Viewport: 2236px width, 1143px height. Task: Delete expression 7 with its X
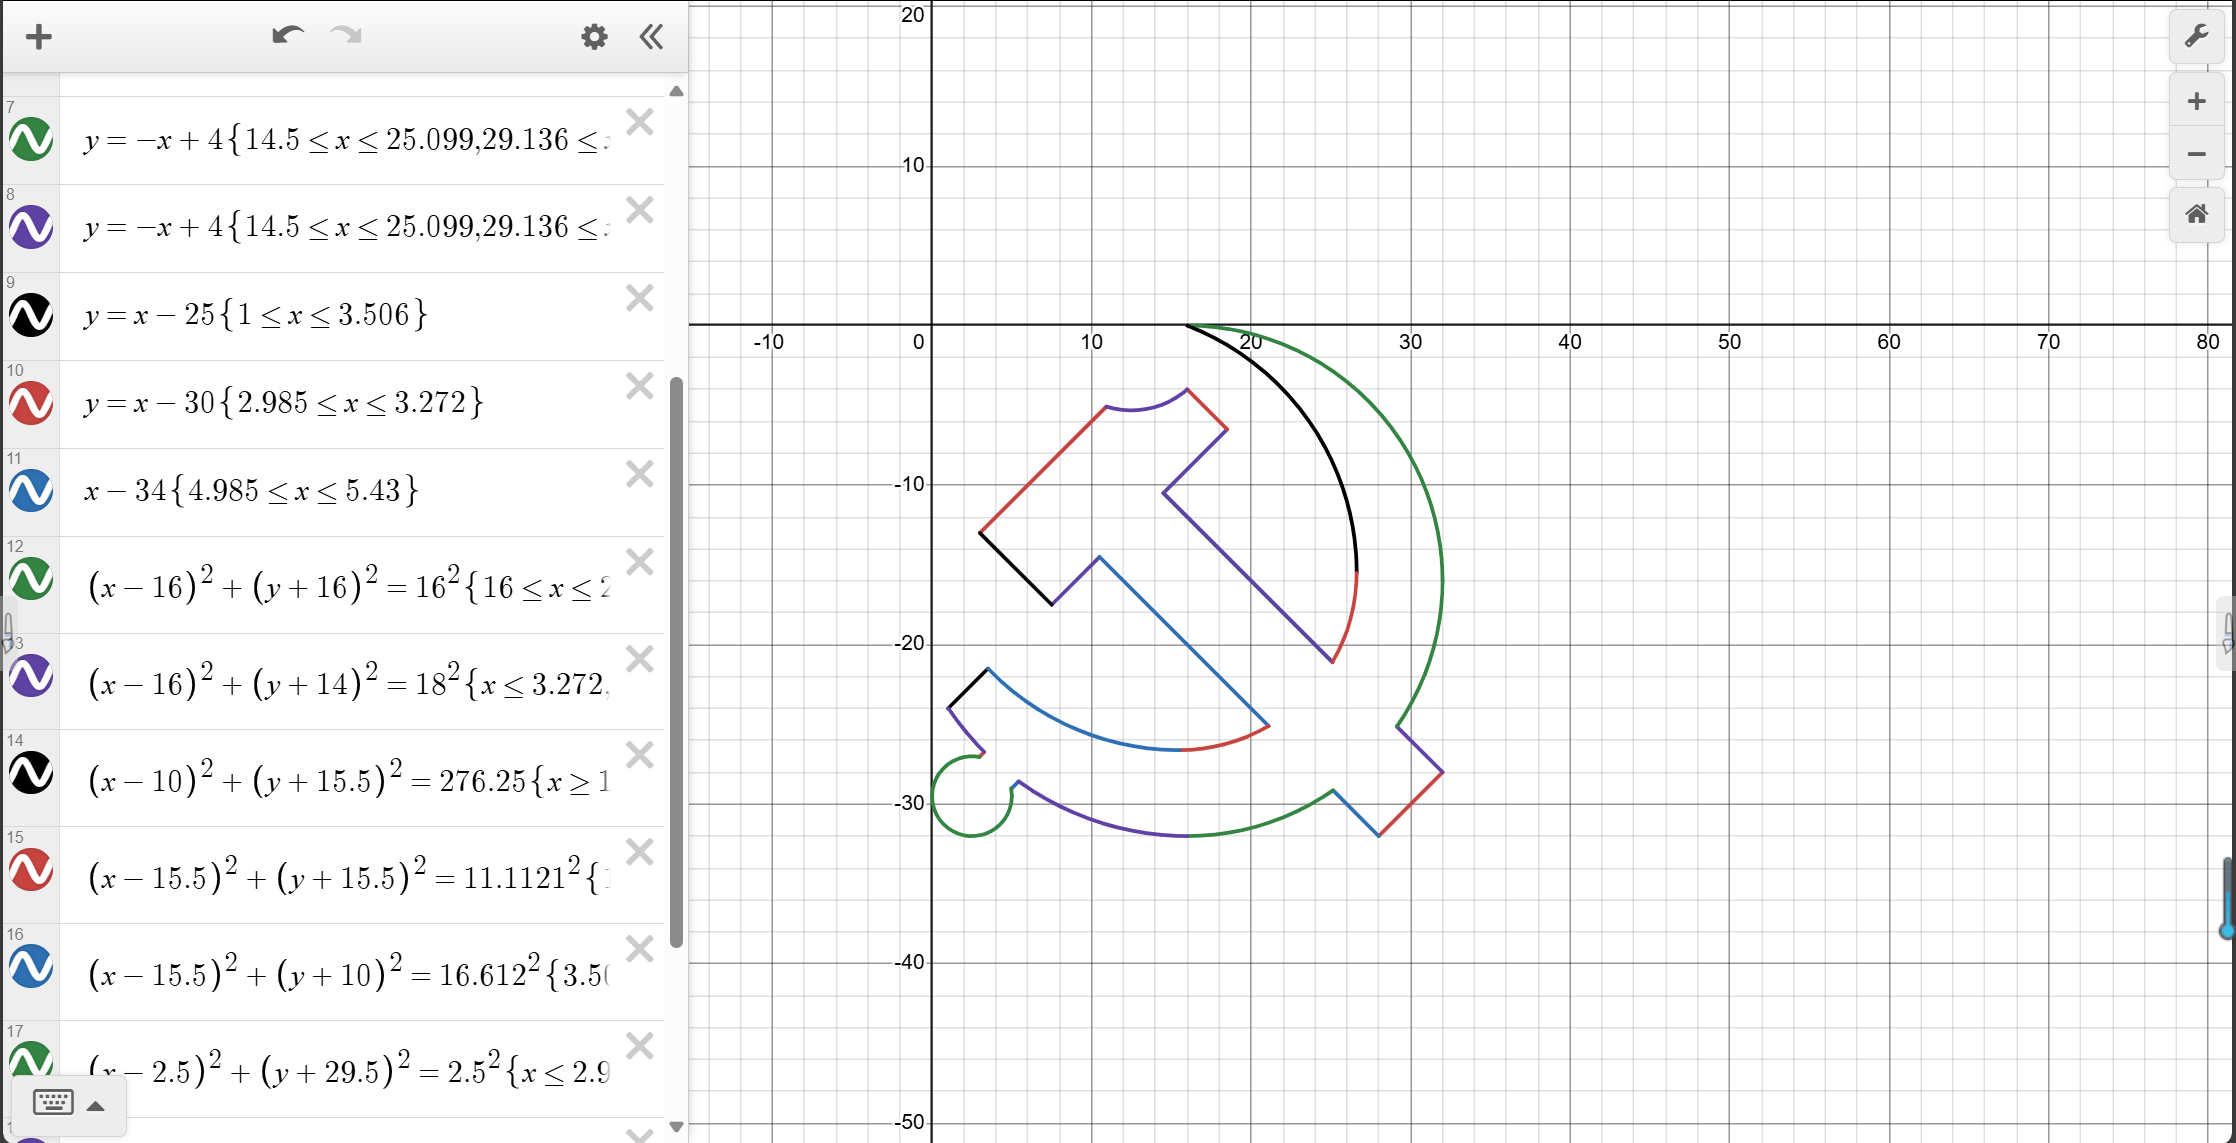[x=640, y=122]
